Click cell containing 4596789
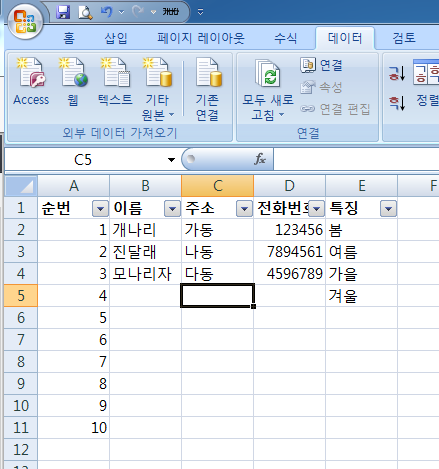 point(290,274)
